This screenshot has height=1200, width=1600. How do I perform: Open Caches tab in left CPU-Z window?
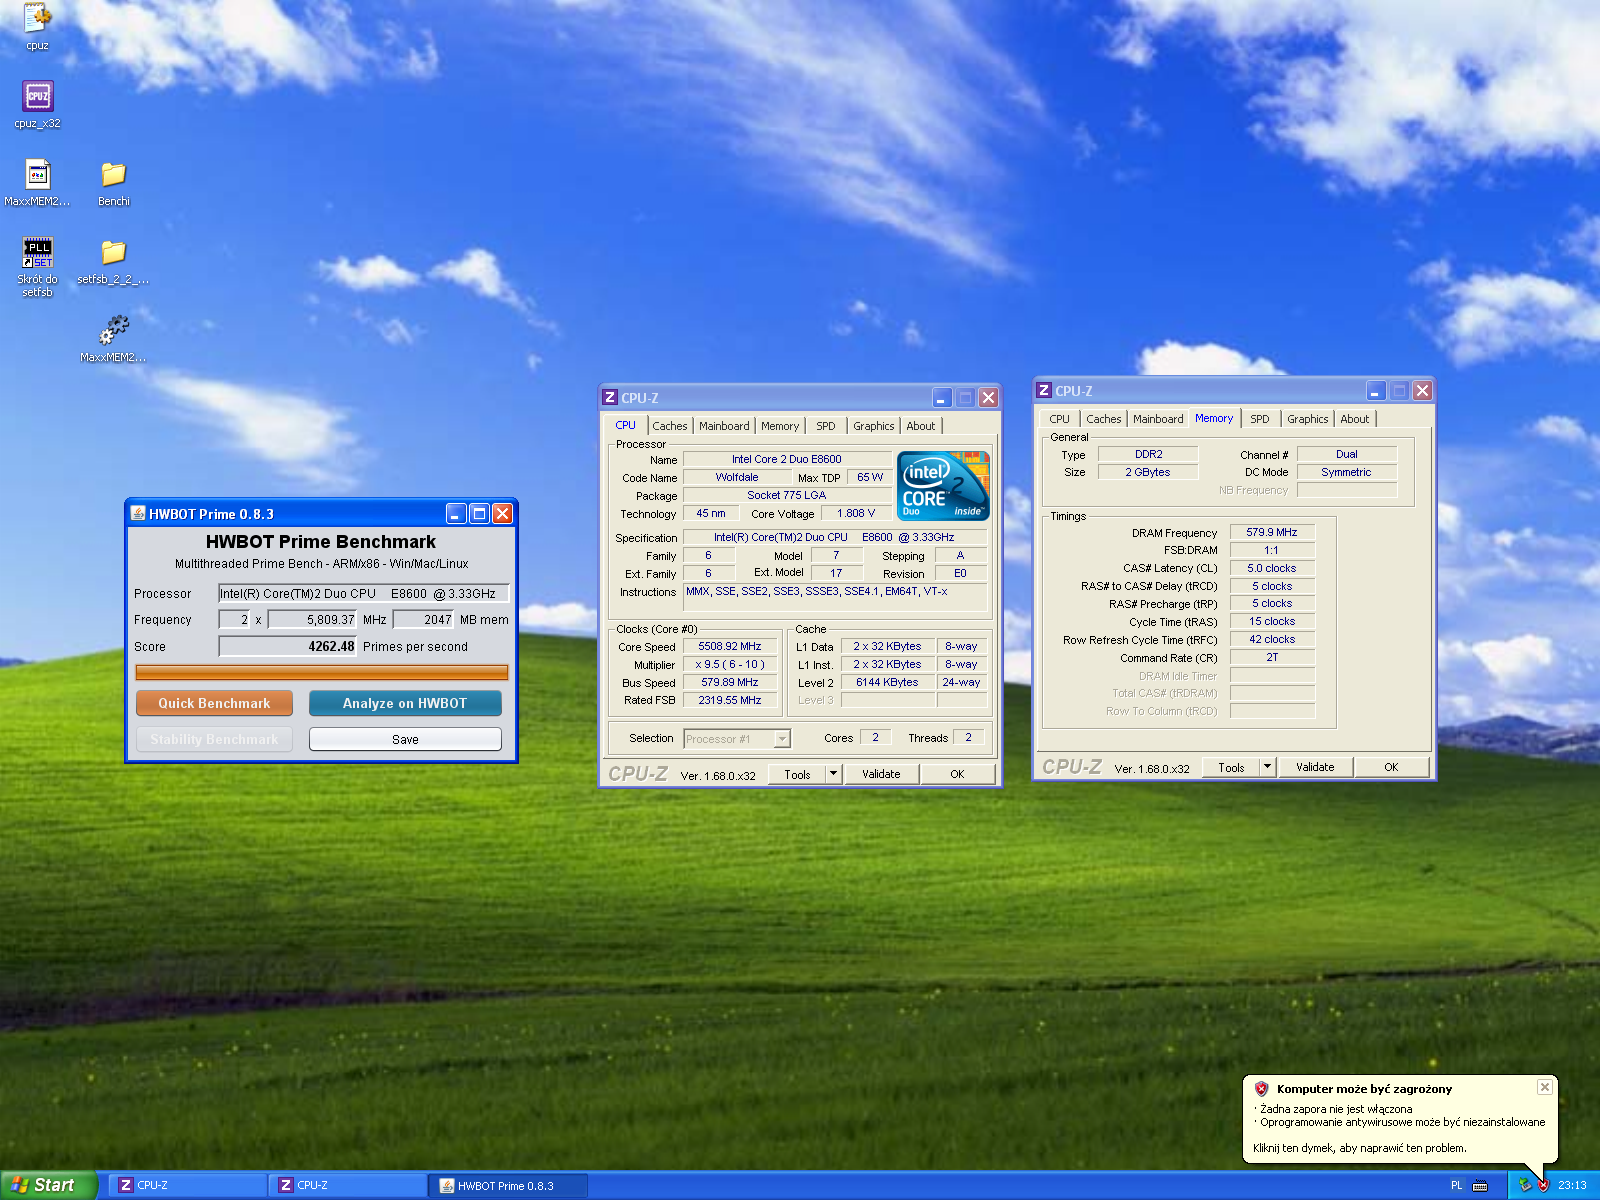[670, 426]
